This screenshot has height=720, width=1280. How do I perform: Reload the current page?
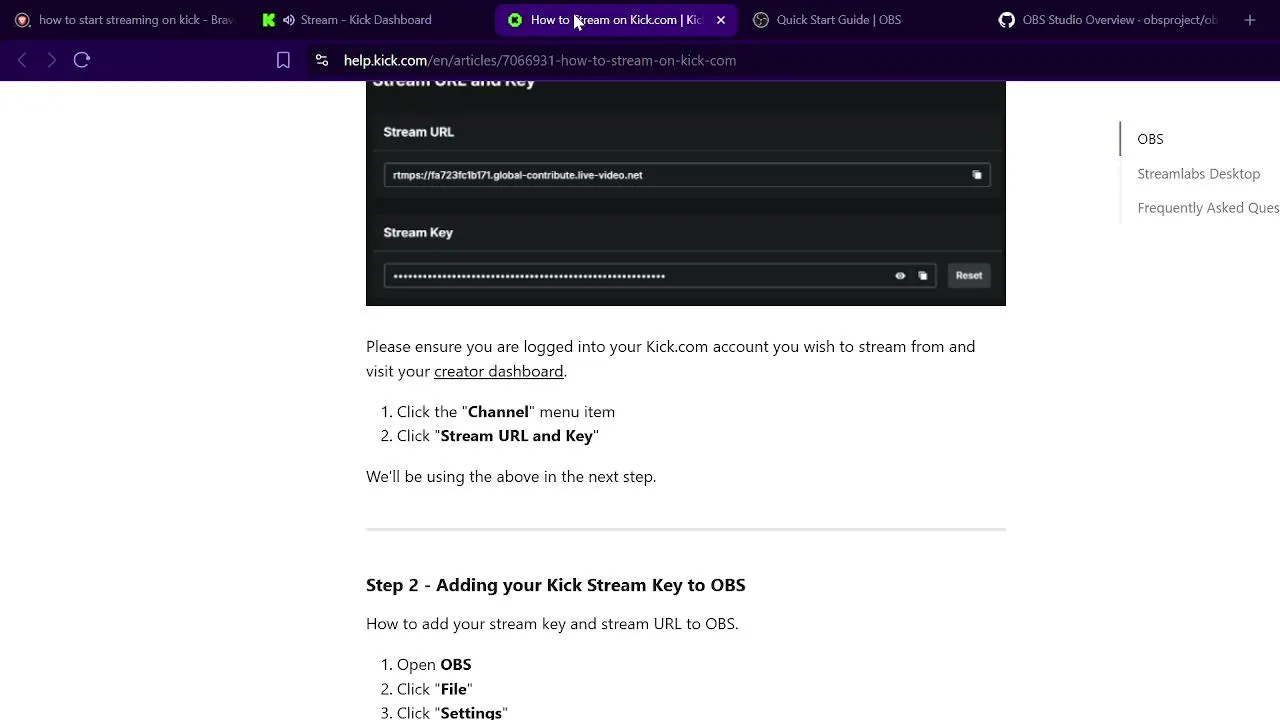(82, 60)
